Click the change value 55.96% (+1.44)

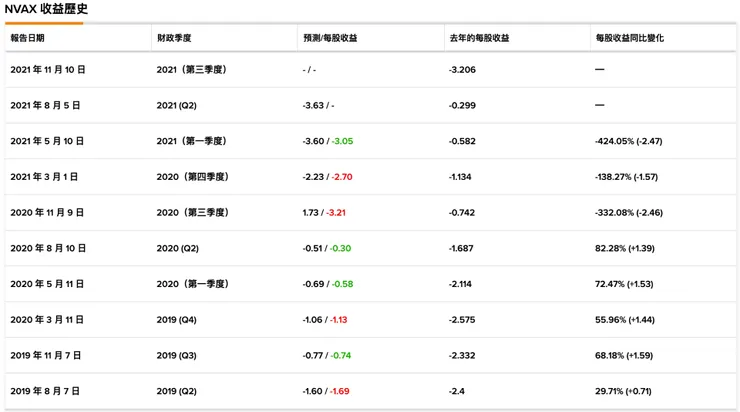(x=625, y=320)
